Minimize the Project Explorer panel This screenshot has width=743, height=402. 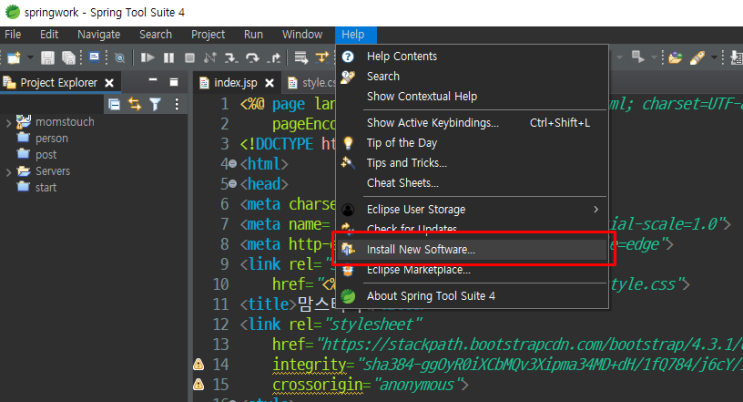click(x=153, y=81)
